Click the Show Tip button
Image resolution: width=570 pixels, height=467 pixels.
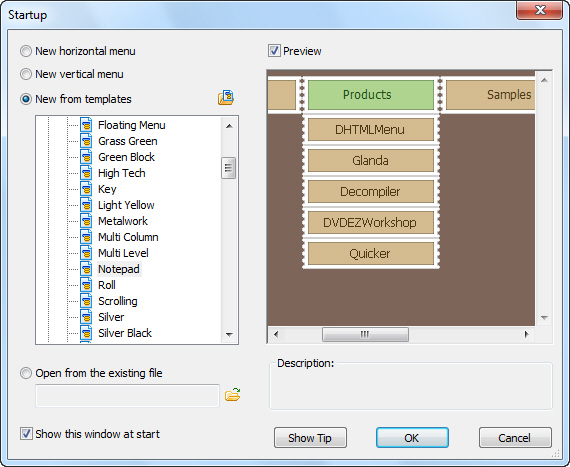310,438
